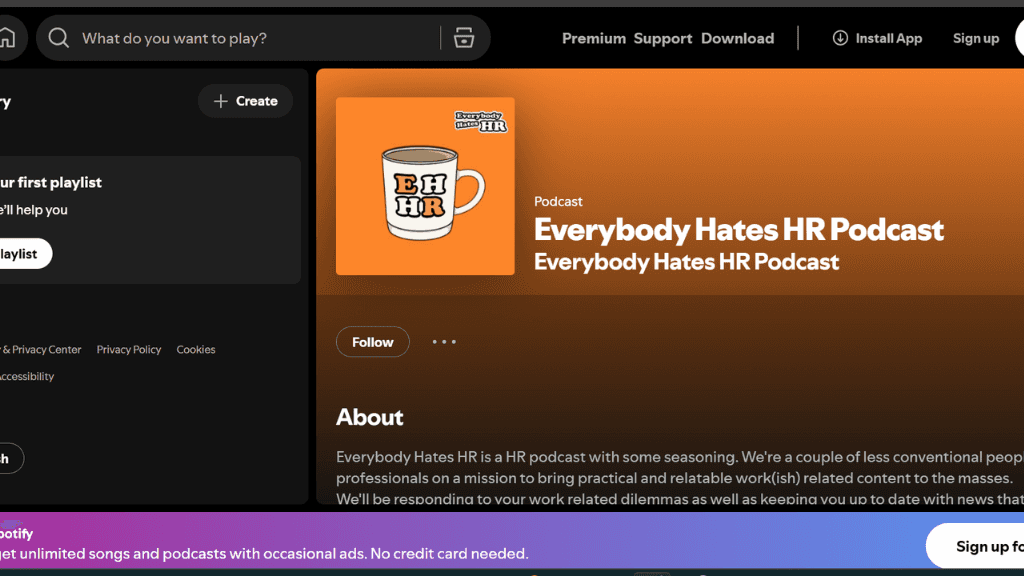The image size is (1024, 576).
Task: Click the banner Sign up button
Action: point(975,546)
